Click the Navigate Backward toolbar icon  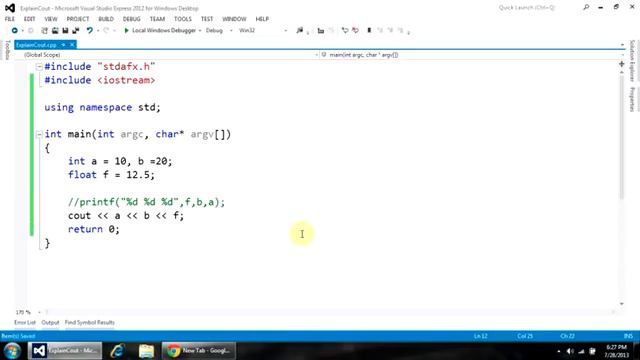[15, 31]
